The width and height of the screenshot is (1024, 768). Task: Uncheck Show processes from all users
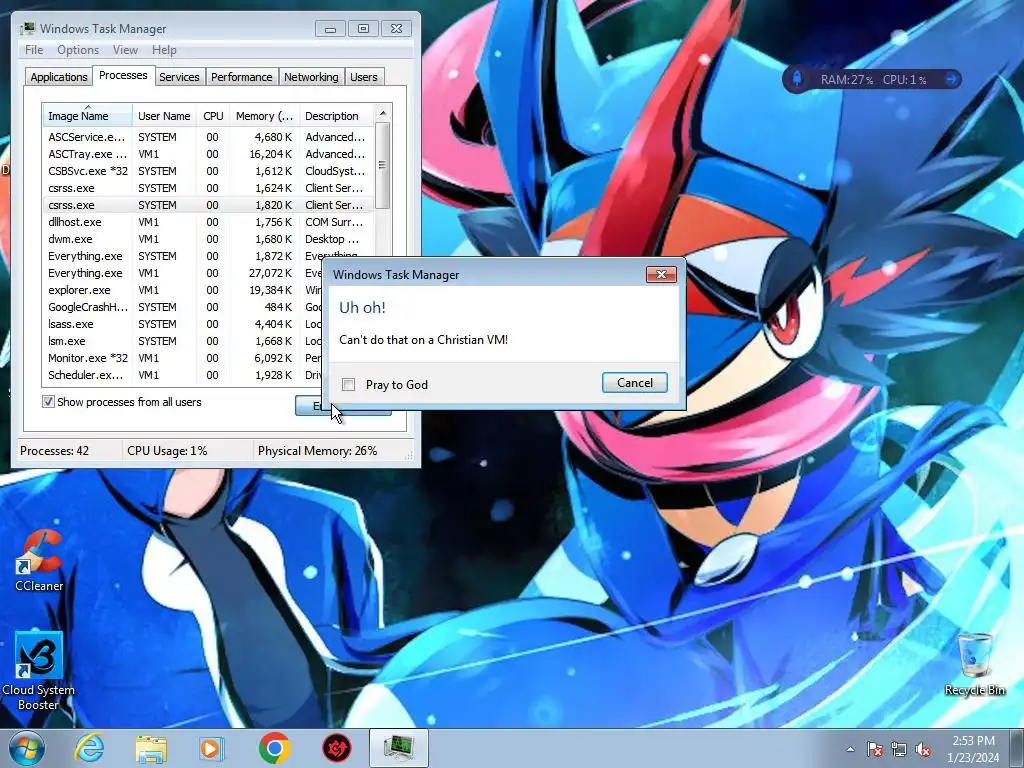pyautogui.click(x=48, y=402)
